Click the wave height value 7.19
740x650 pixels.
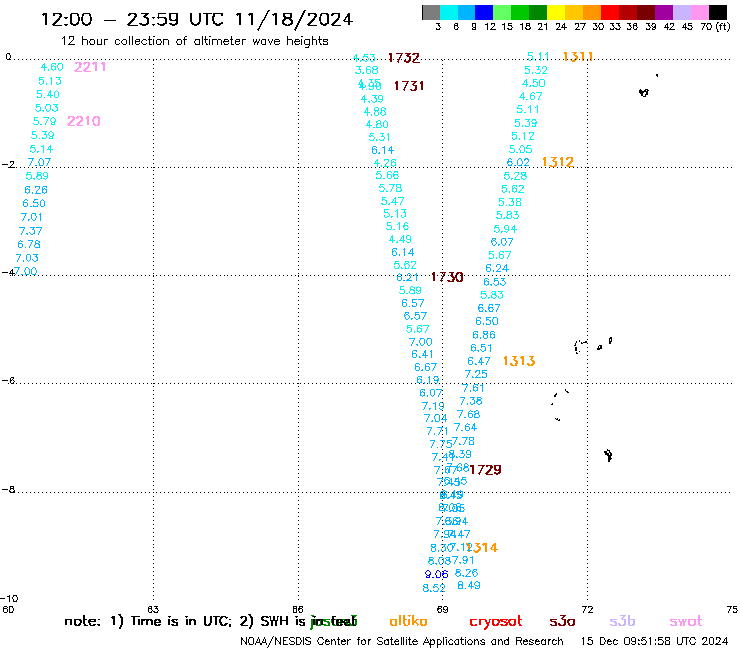(x=433, y=406)
